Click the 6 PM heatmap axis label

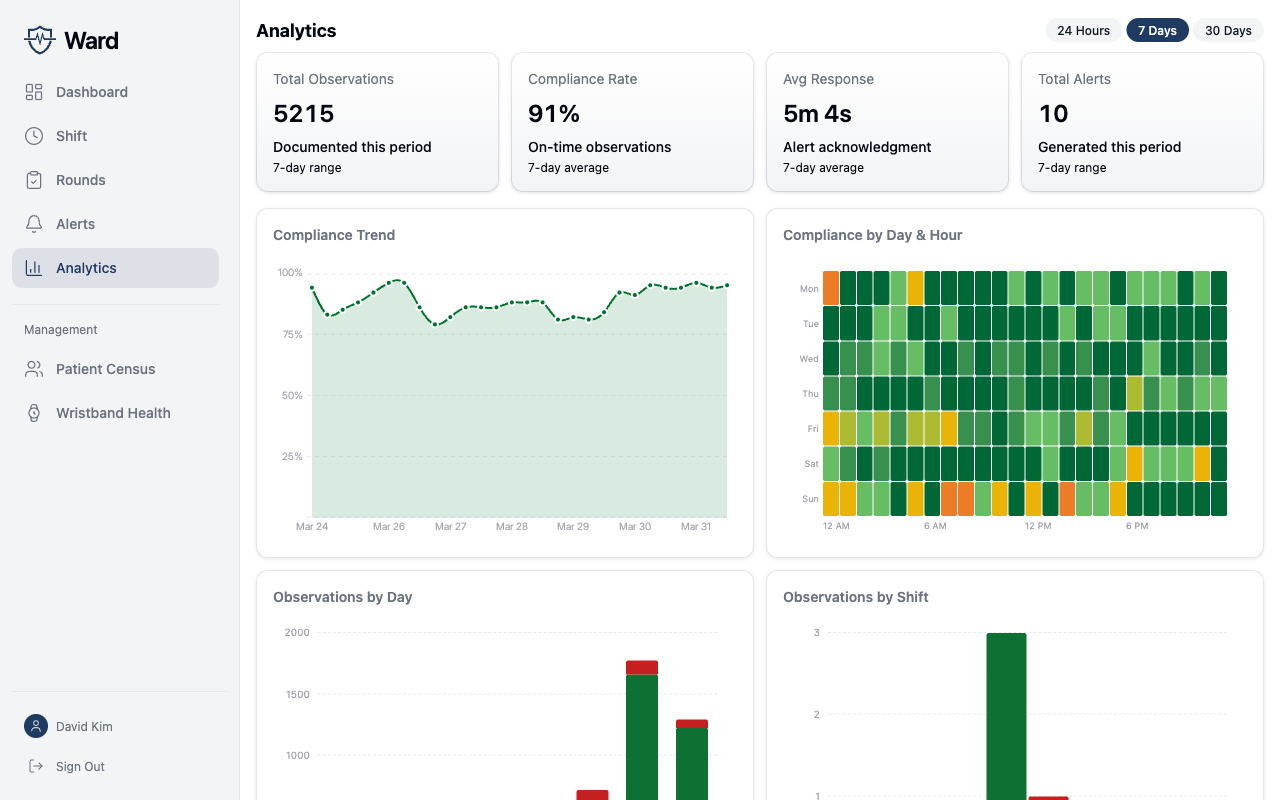1137,526
